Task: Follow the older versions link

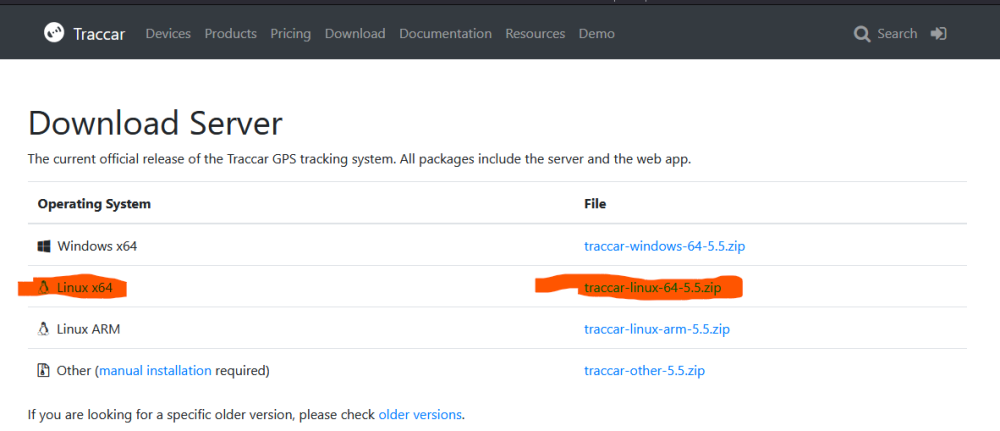Action: coord(420,414)
